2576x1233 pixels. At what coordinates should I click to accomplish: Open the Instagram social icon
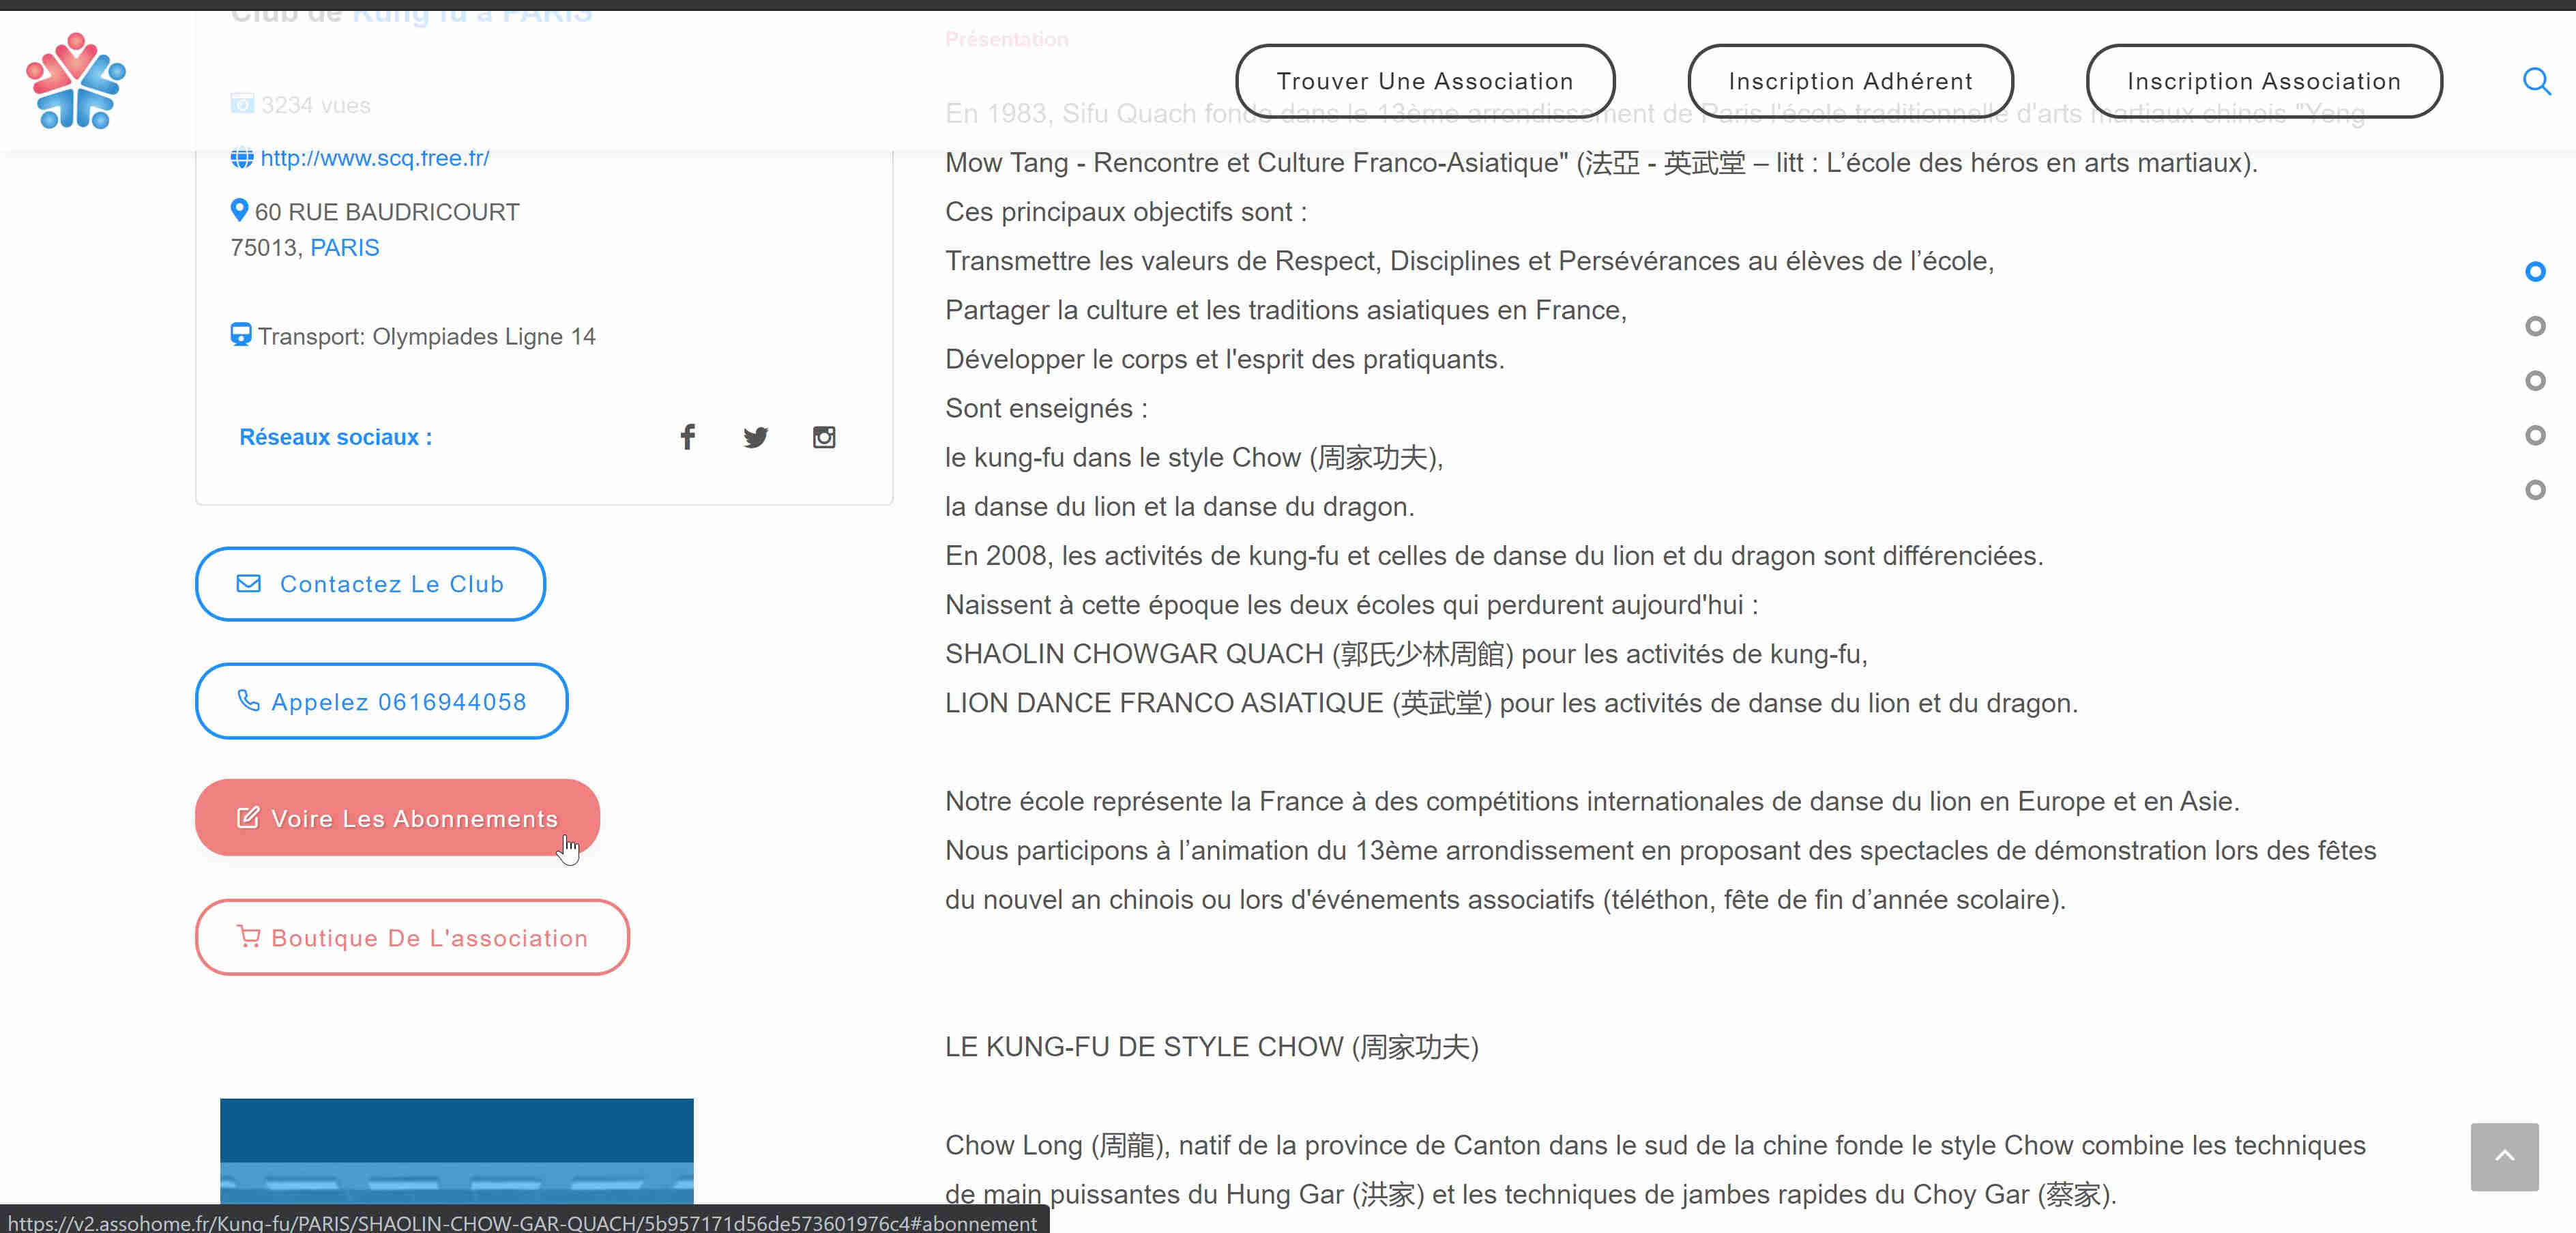(823, 437)
